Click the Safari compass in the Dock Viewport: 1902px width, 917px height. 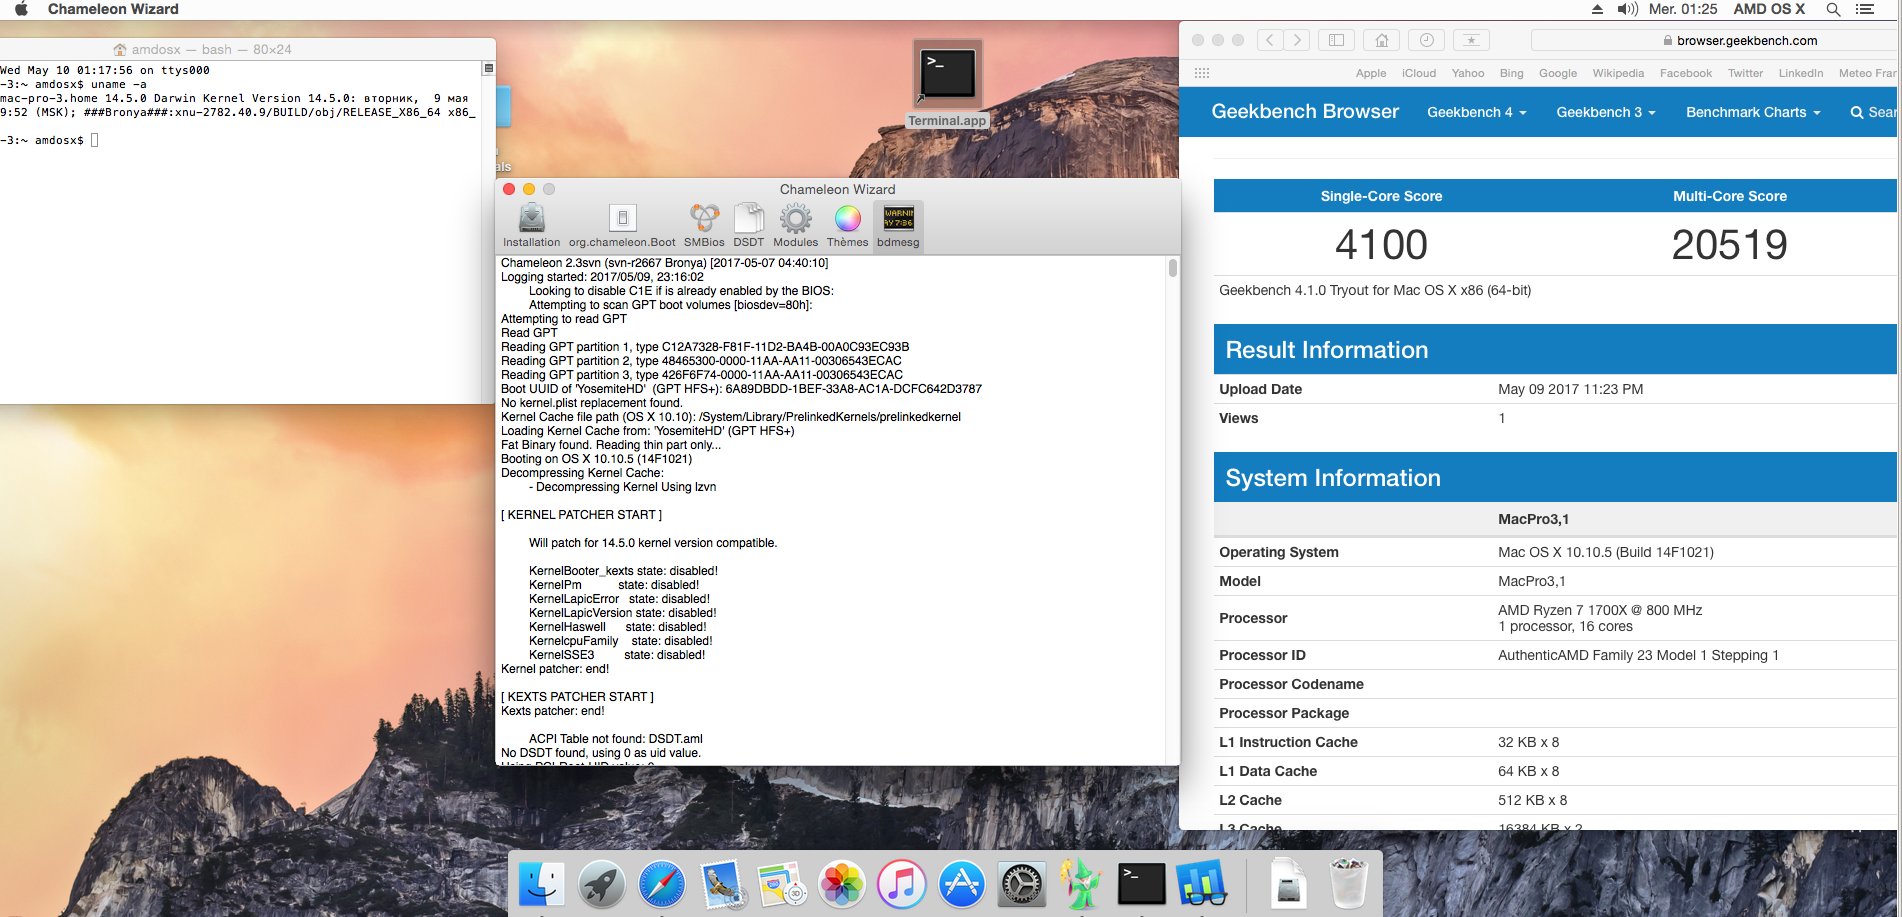661,884
